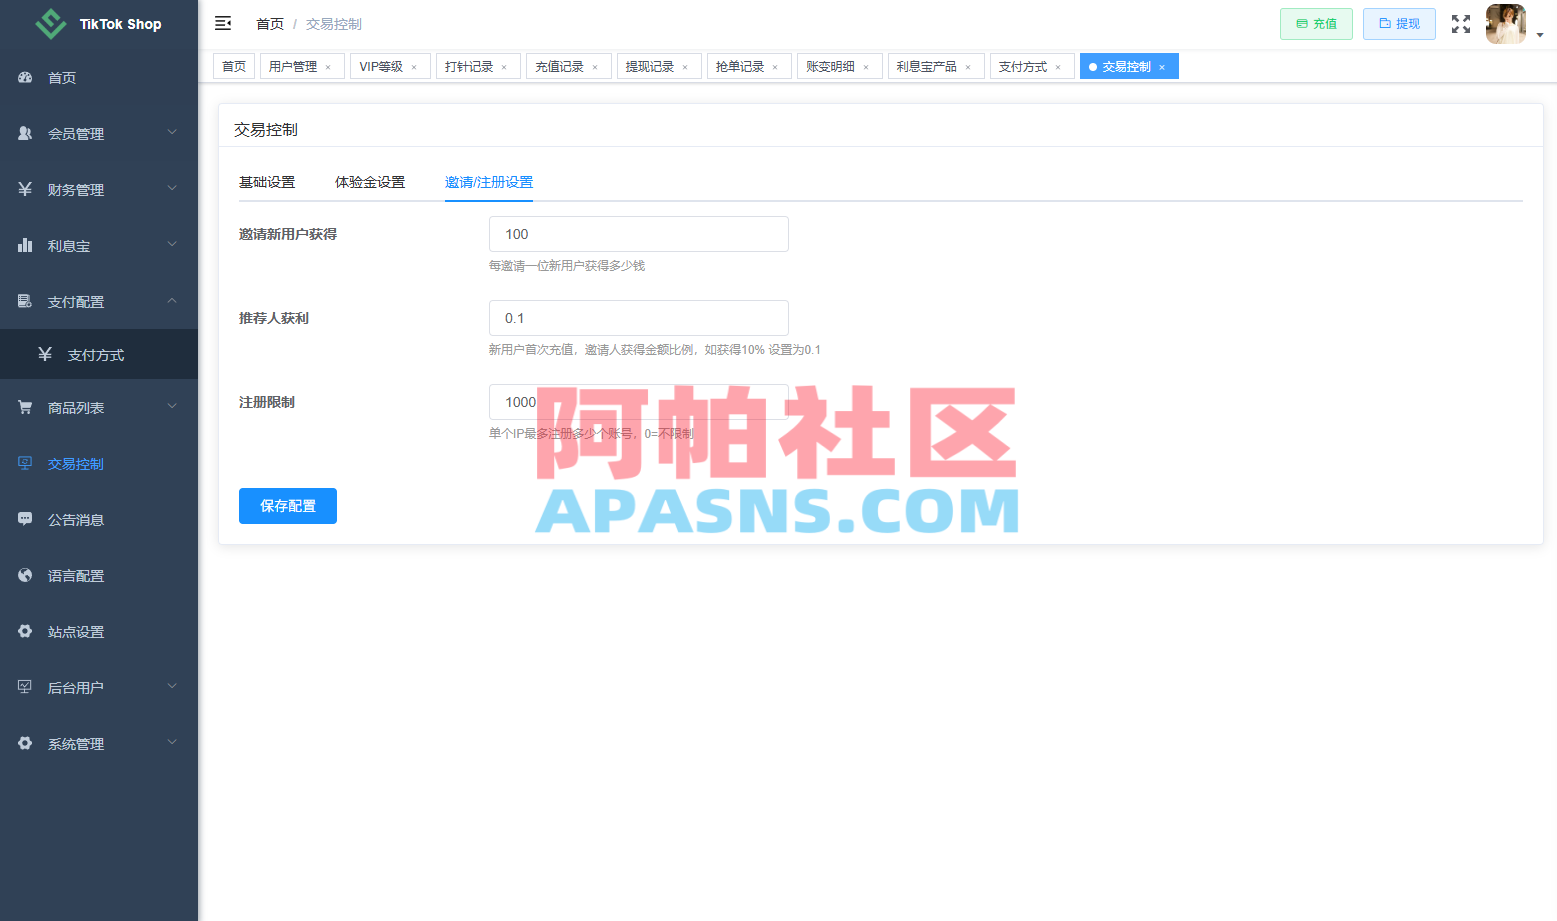The height and width of the screenshot is (921, 1557).
Task: Focus the 推荐人获利 input field
Action: (x=639, y=318)
